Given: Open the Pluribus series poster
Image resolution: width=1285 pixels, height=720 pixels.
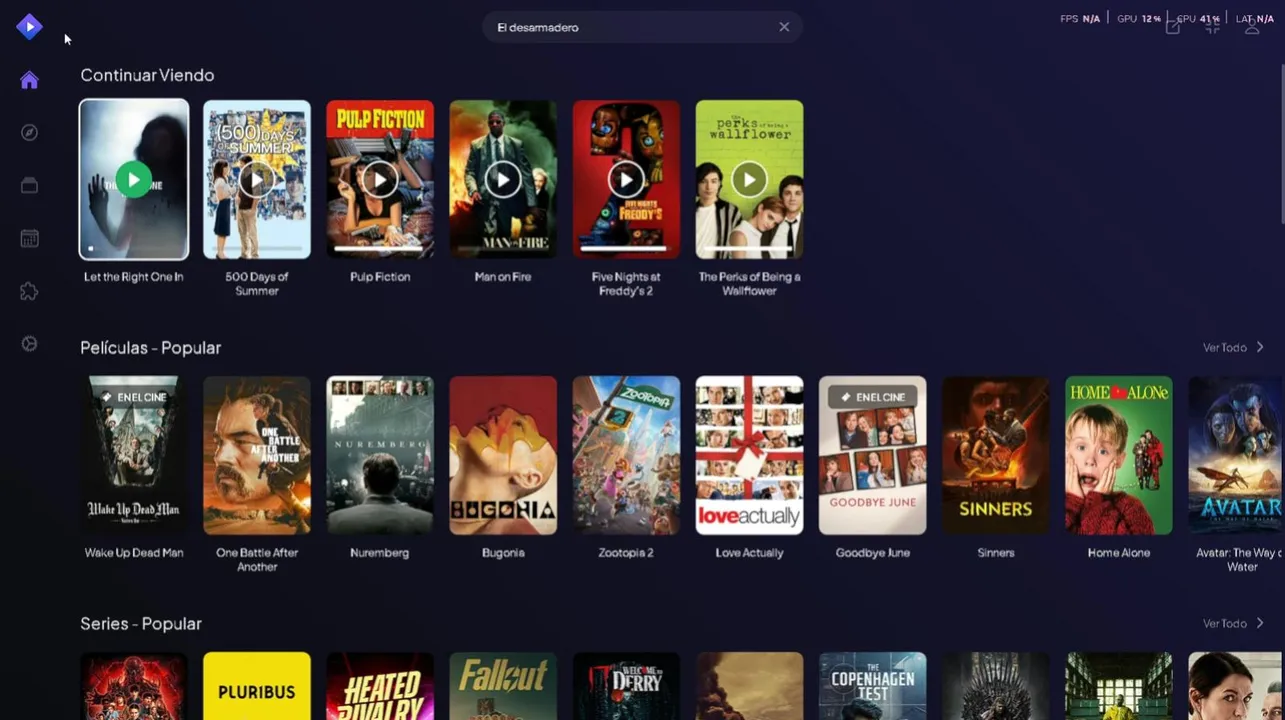Looking at the screenshot, I should [x=257, y=686].
